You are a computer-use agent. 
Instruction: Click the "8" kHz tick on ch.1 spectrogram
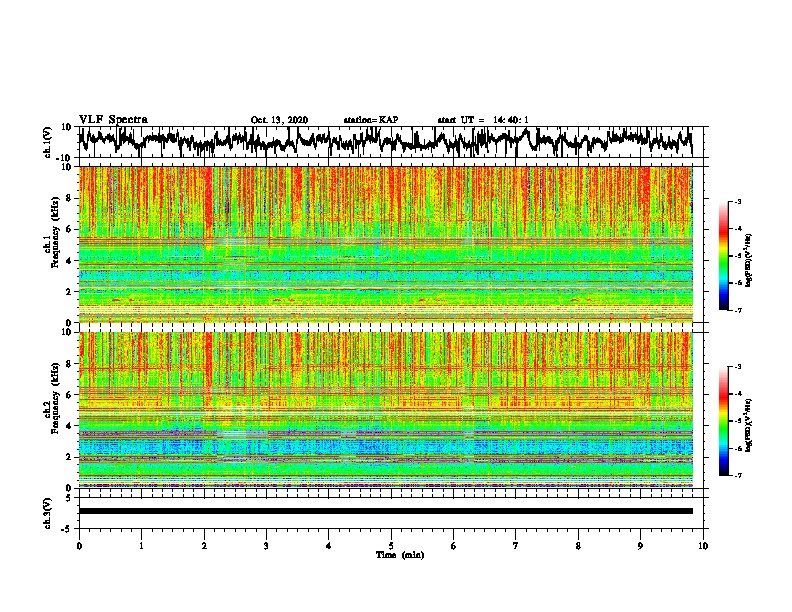70,198
